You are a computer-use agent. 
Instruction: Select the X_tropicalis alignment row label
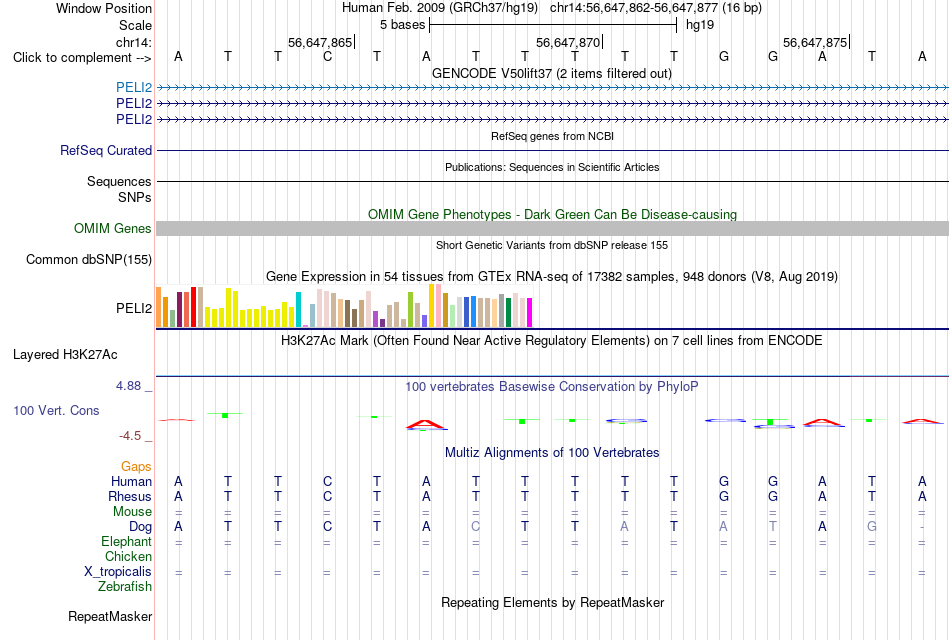[118, 572]
